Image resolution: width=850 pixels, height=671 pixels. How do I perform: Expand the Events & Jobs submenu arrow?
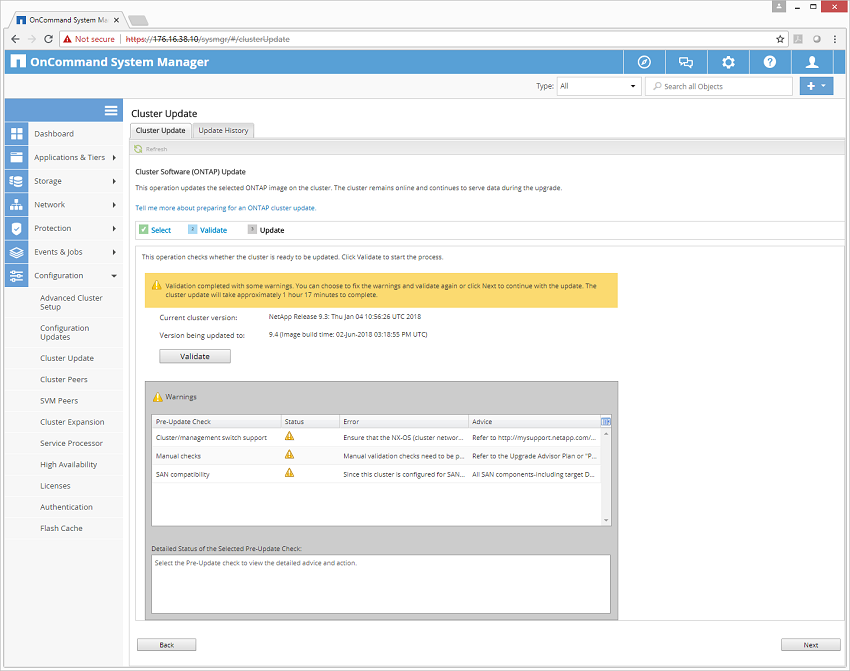click(114, 252)
